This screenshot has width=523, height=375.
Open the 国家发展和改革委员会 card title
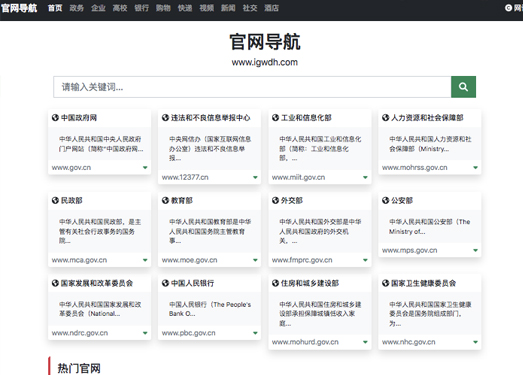pos(97,283)
